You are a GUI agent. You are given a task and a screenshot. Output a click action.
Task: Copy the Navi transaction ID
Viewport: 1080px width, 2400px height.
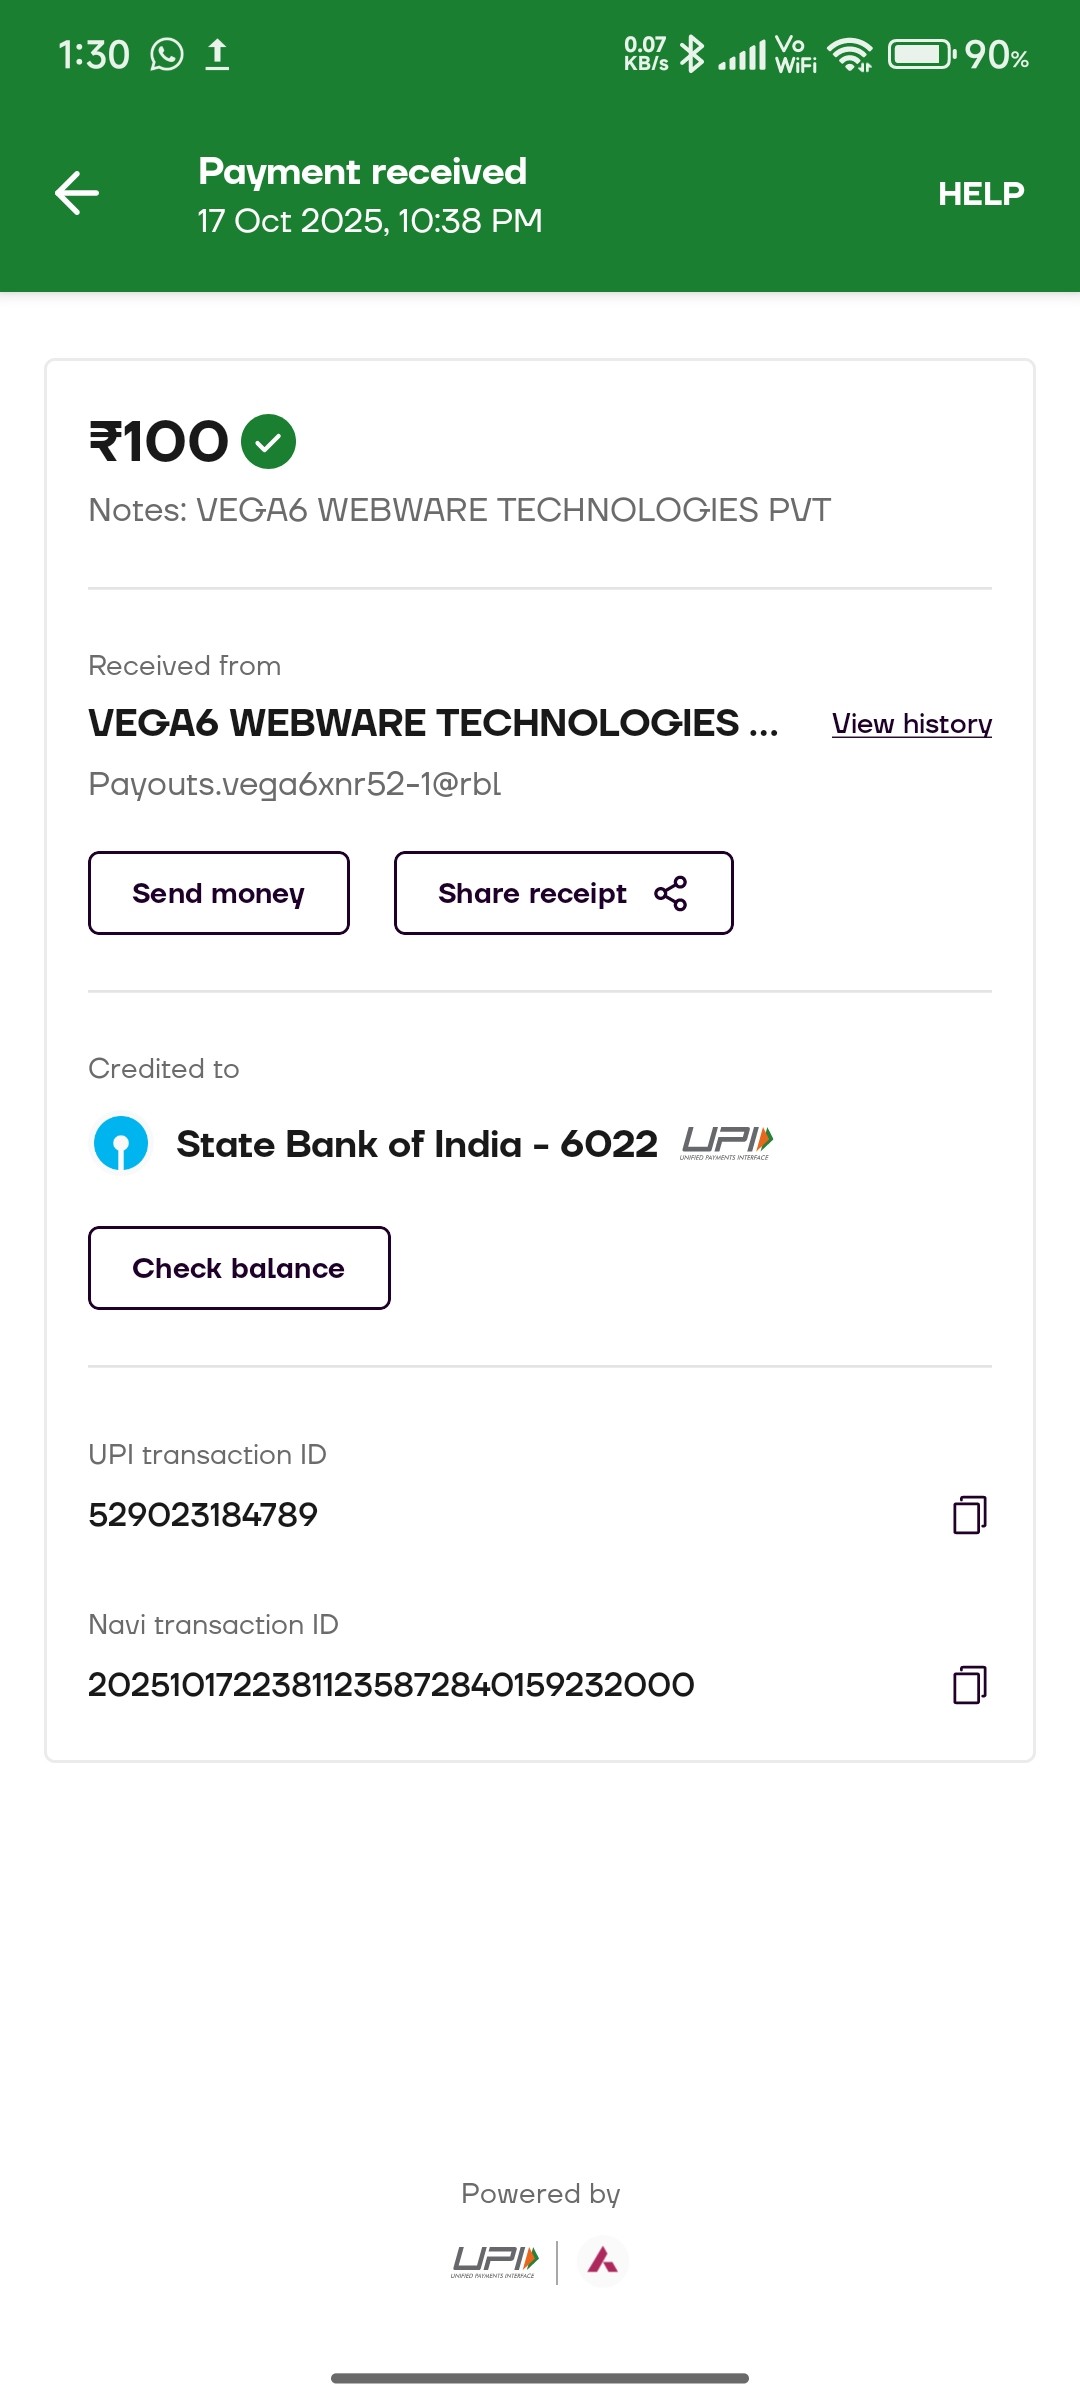click(x=969, y=1685)
